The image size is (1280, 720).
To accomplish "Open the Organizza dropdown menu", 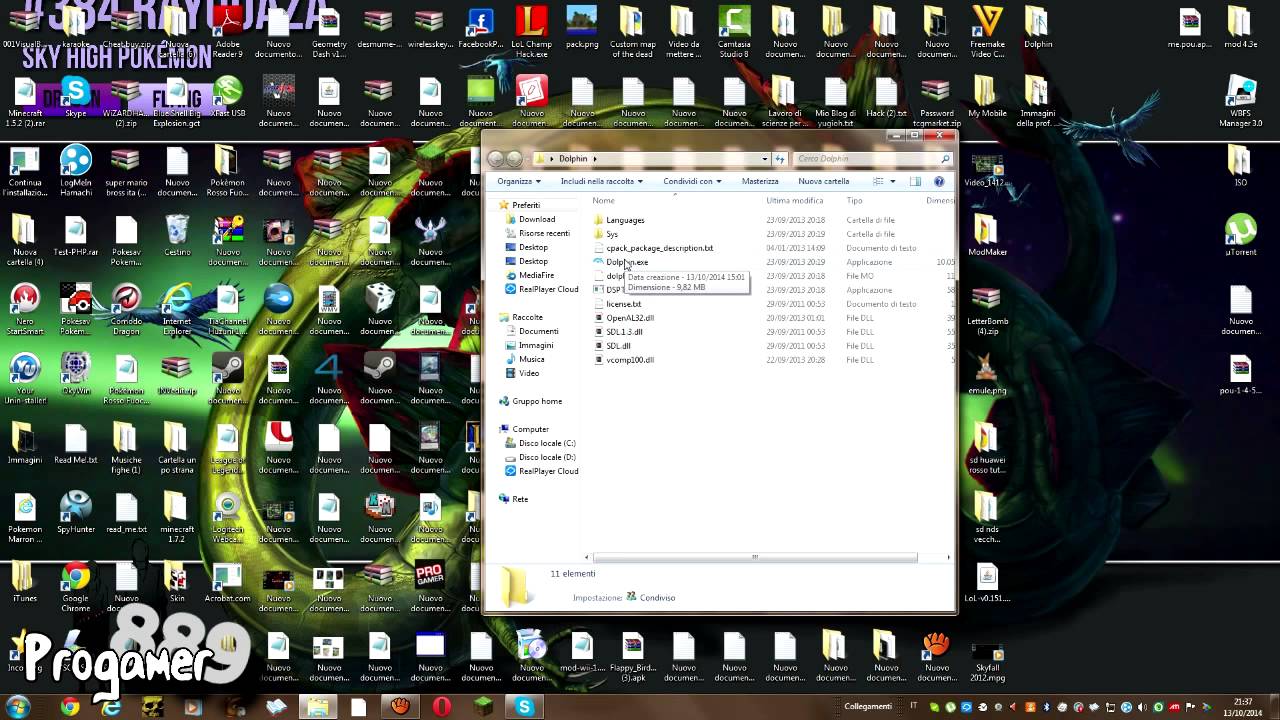I will [519, 181].
